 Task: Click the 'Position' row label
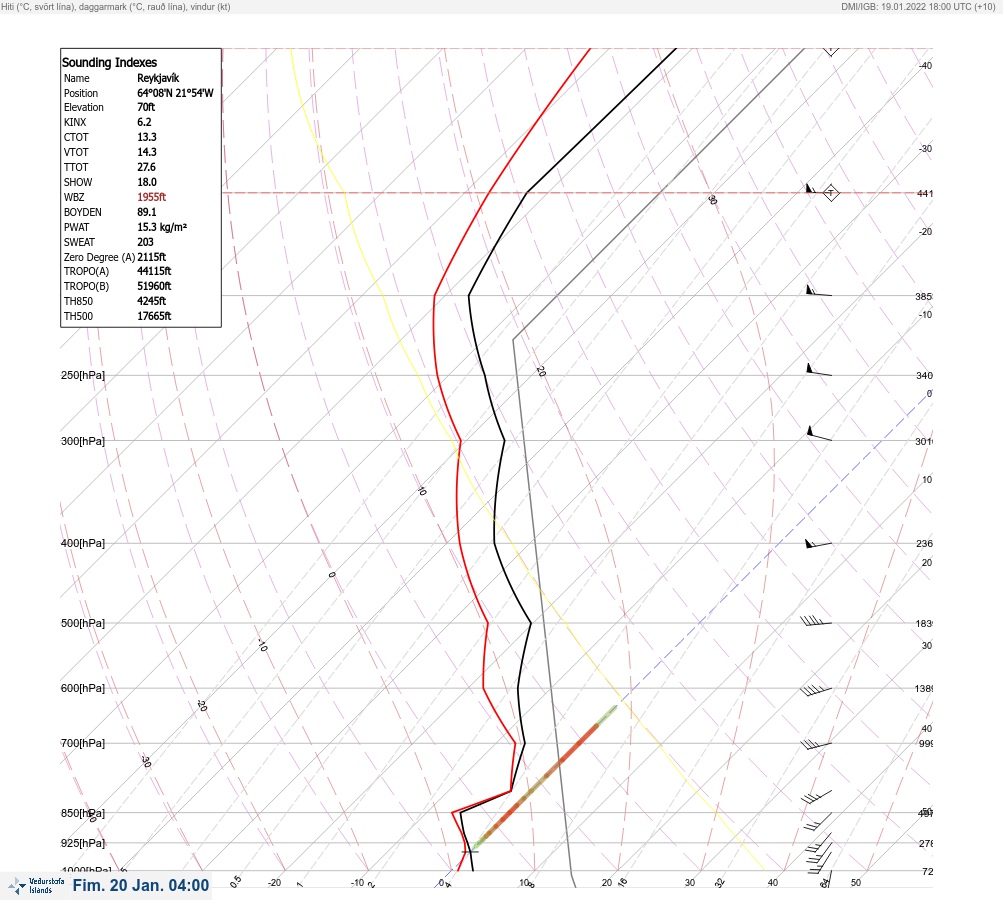(x=81, y=93)
